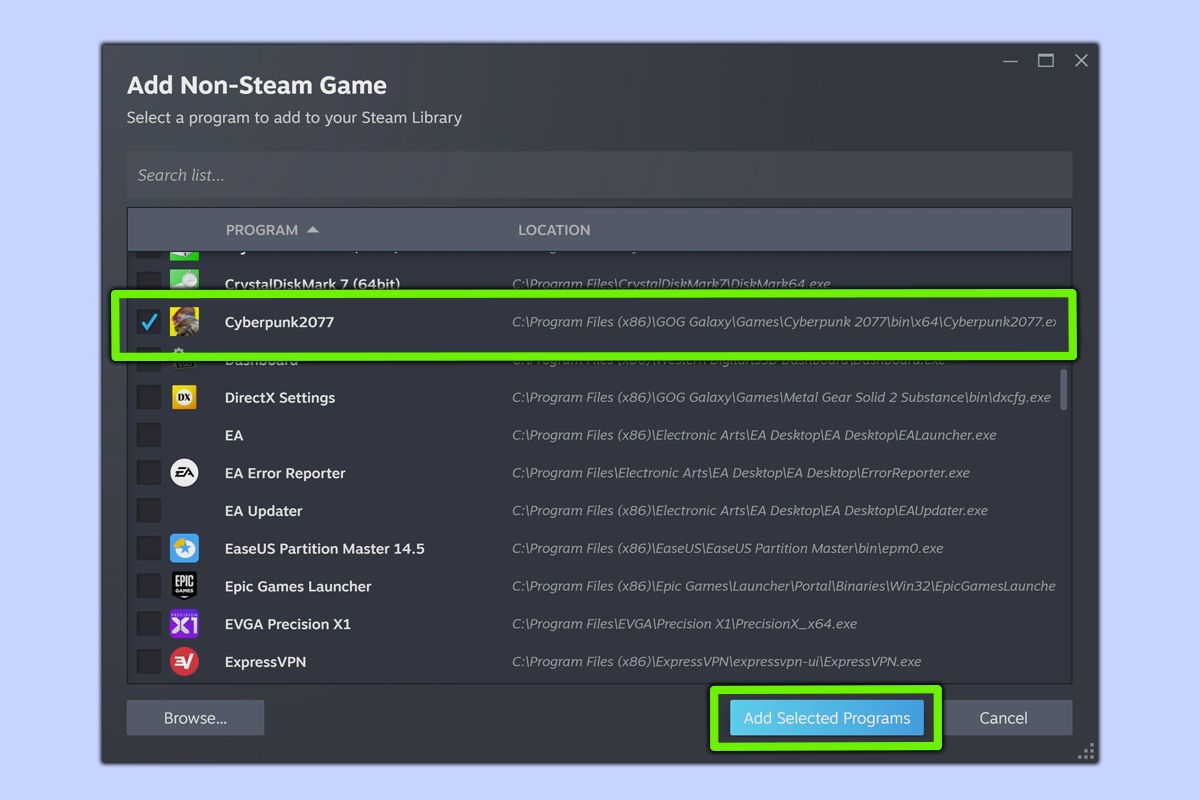Click the ExpressVPN icon

point(186,661)
